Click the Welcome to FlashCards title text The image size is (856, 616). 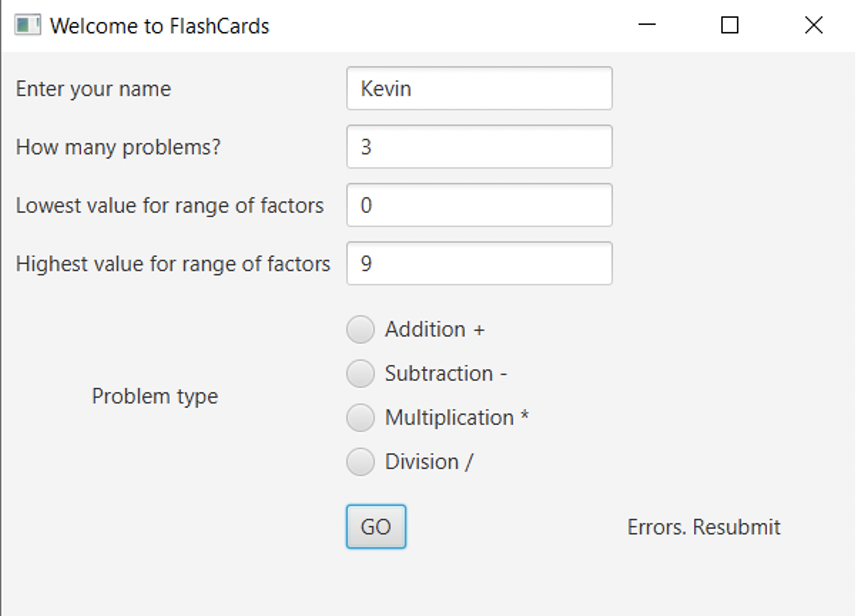(x=160, y=26)
